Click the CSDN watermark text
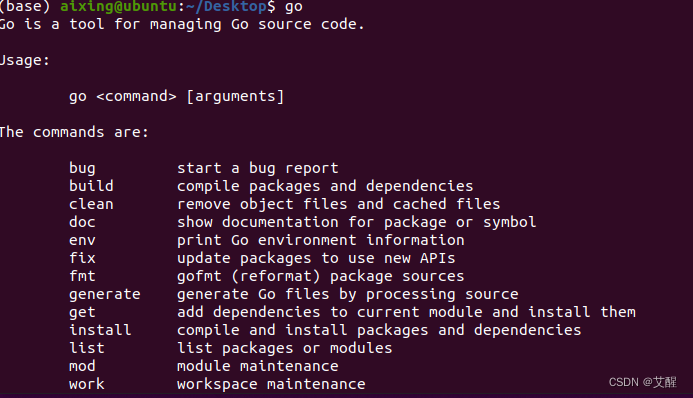 [x=643, y=382]
